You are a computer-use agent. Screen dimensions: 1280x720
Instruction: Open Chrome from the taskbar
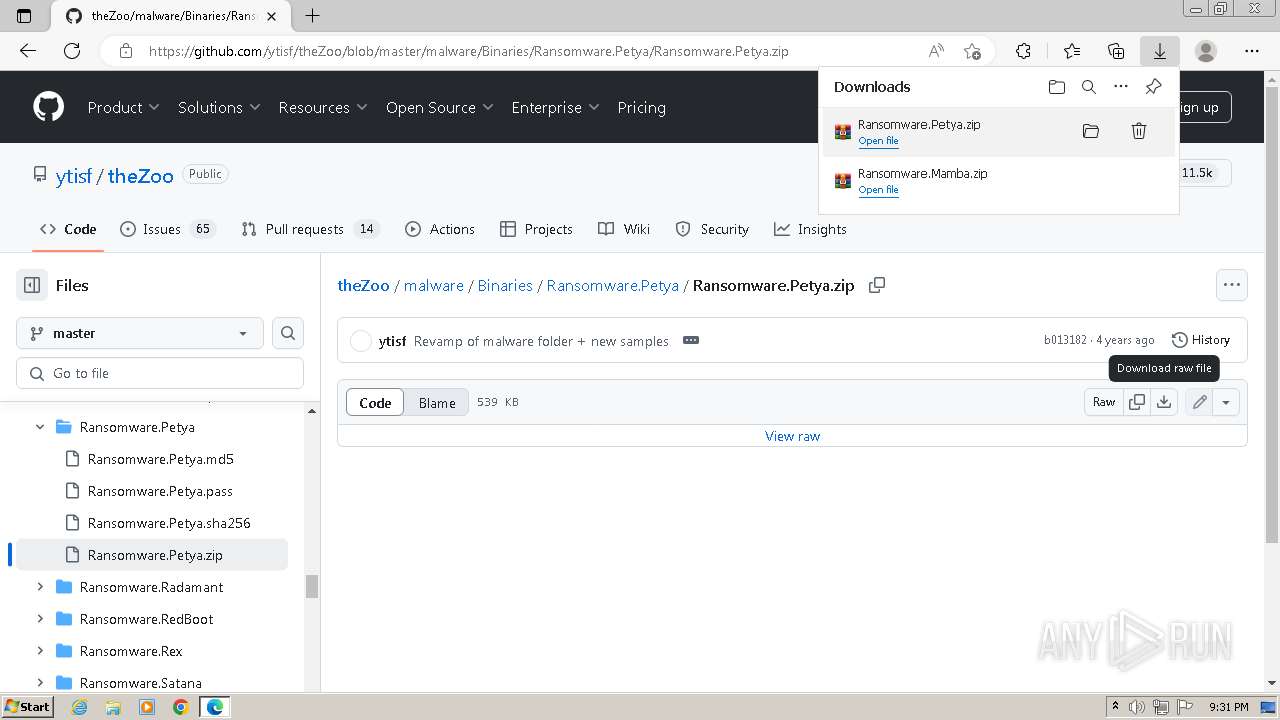coord(180,707)
